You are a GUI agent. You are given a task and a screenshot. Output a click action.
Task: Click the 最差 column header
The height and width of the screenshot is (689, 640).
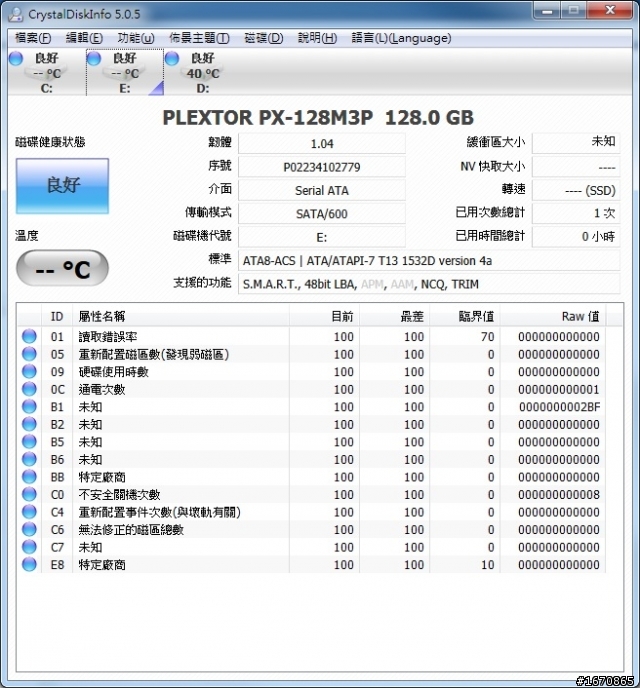pyautogui.click(x=395, y=316)
